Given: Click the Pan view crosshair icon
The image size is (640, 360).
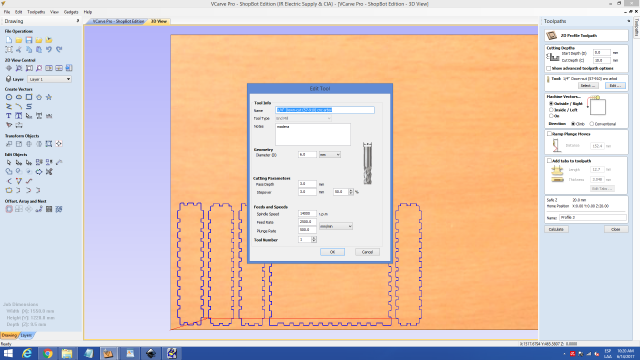Looking at the screenshot, I should click(9, 68).
